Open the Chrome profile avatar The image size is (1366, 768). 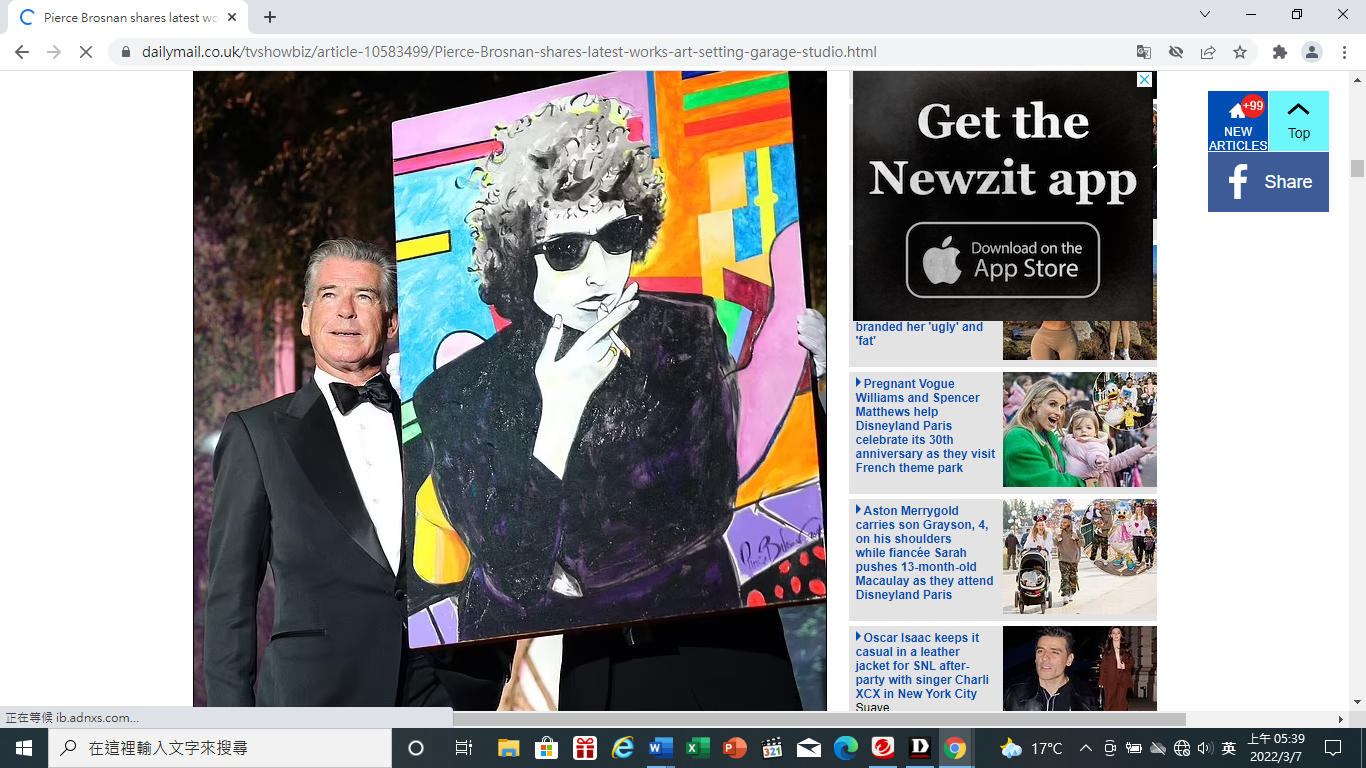pos(1312,52)
